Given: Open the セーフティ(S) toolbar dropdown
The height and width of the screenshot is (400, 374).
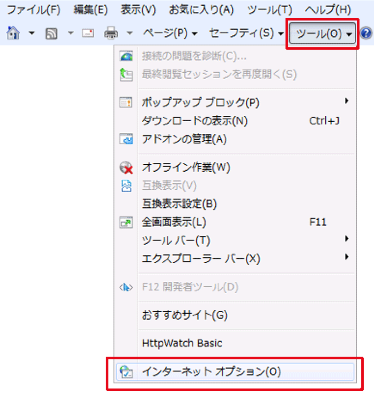Looking at the screenshot, I should click(x=246, y=33).
